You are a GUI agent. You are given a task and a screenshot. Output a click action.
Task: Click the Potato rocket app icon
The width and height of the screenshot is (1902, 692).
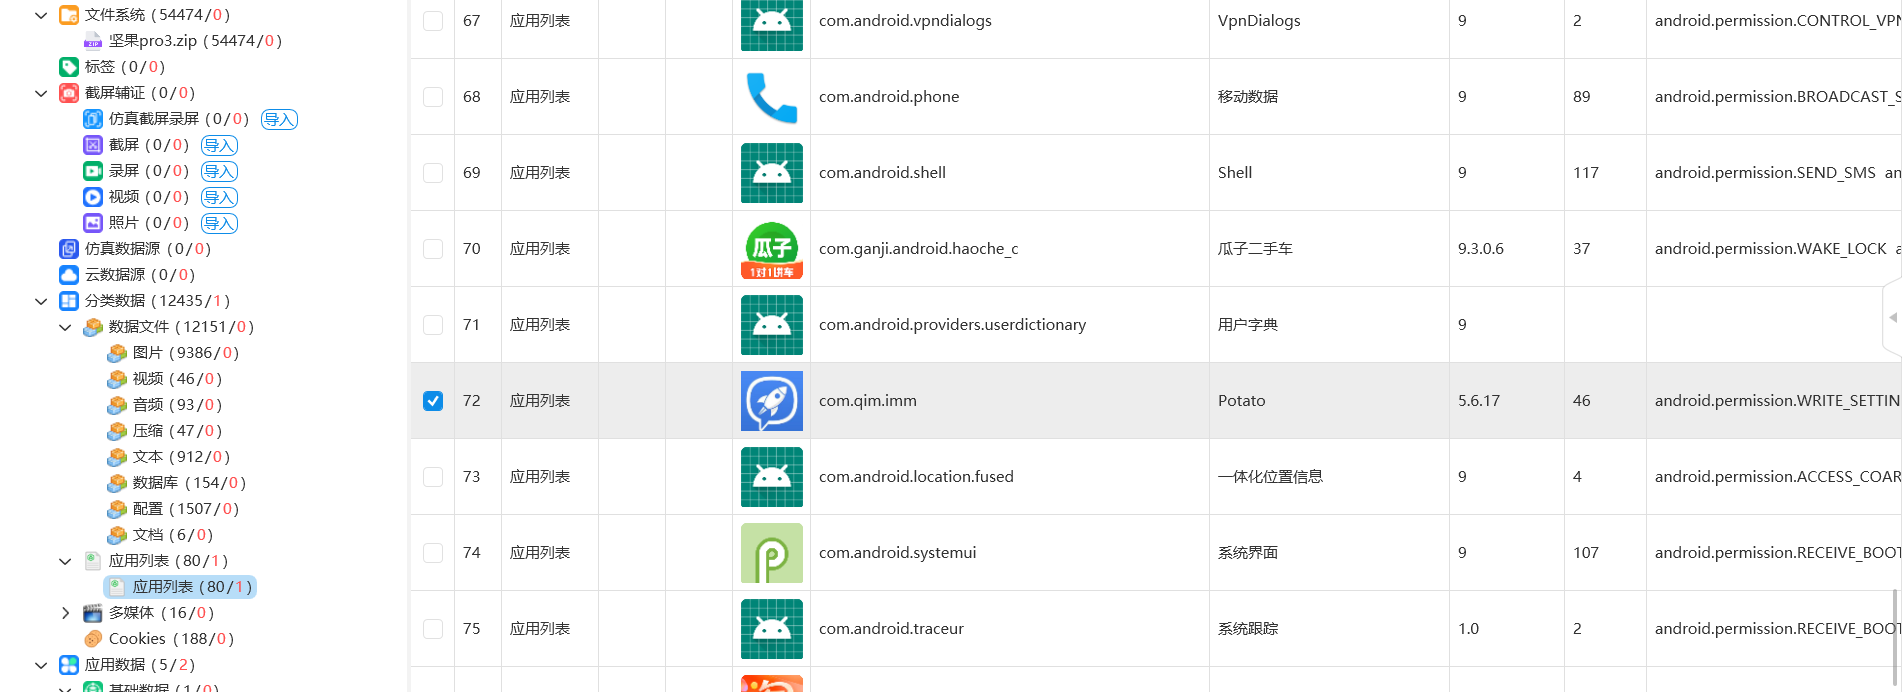tap(772, 401)
